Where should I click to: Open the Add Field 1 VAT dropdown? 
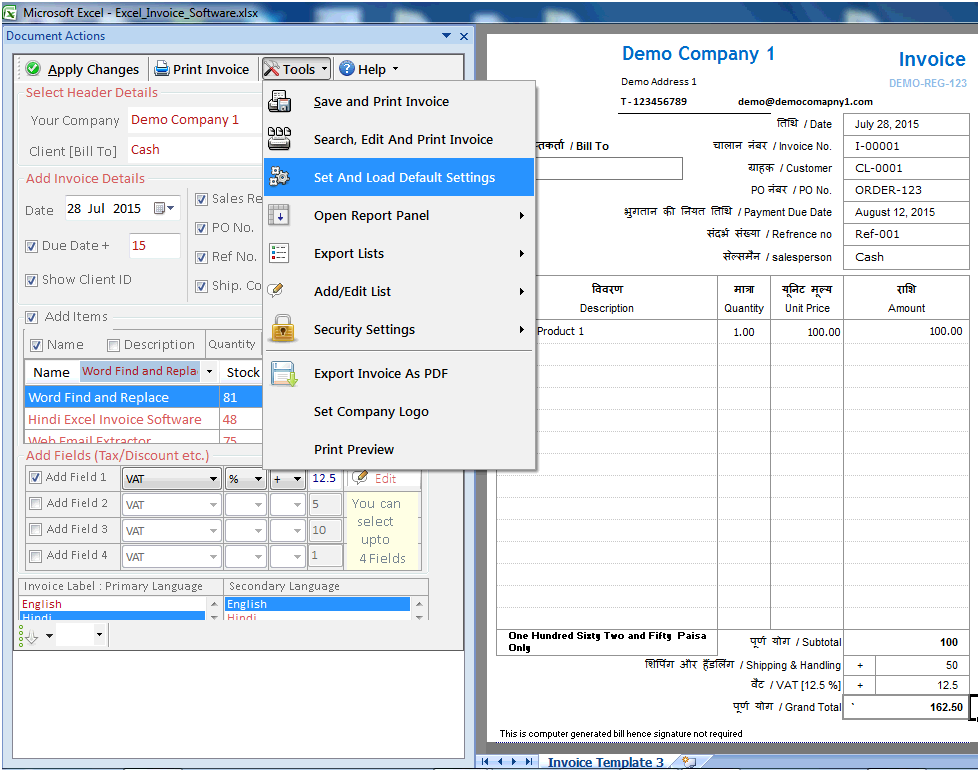tap(213, 479)
